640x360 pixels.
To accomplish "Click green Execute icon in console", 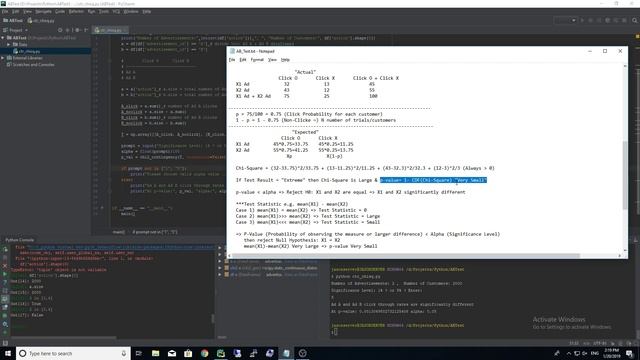I will 5,274.
